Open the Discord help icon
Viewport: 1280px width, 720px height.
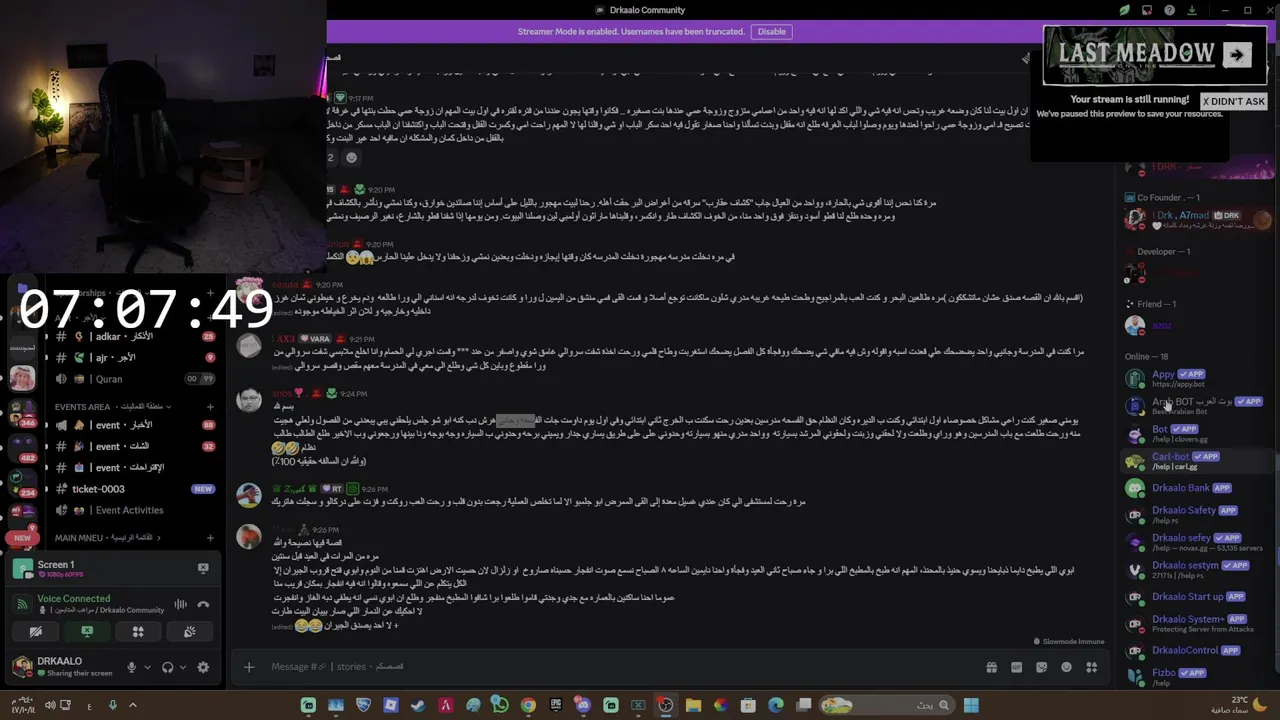click(x=1169, y=10)
